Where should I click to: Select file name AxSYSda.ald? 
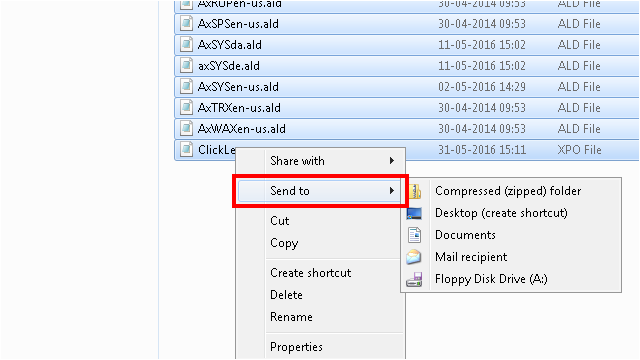tap(230, 45)
